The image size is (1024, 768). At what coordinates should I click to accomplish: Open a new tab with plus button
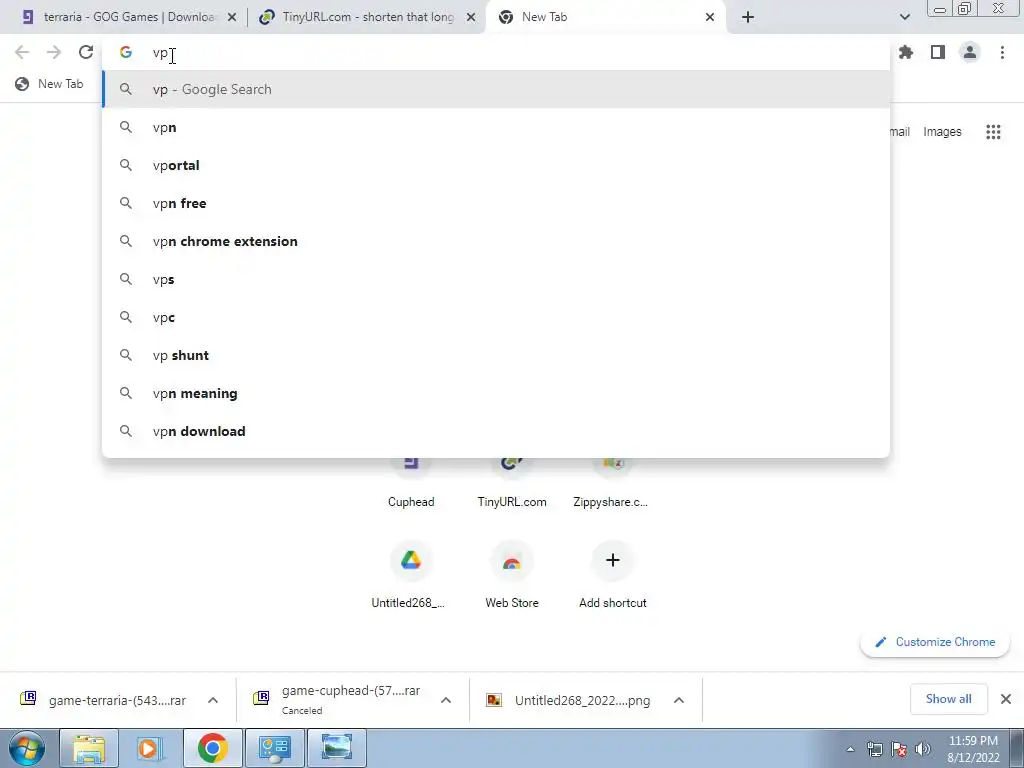click(x=748, y=17)
